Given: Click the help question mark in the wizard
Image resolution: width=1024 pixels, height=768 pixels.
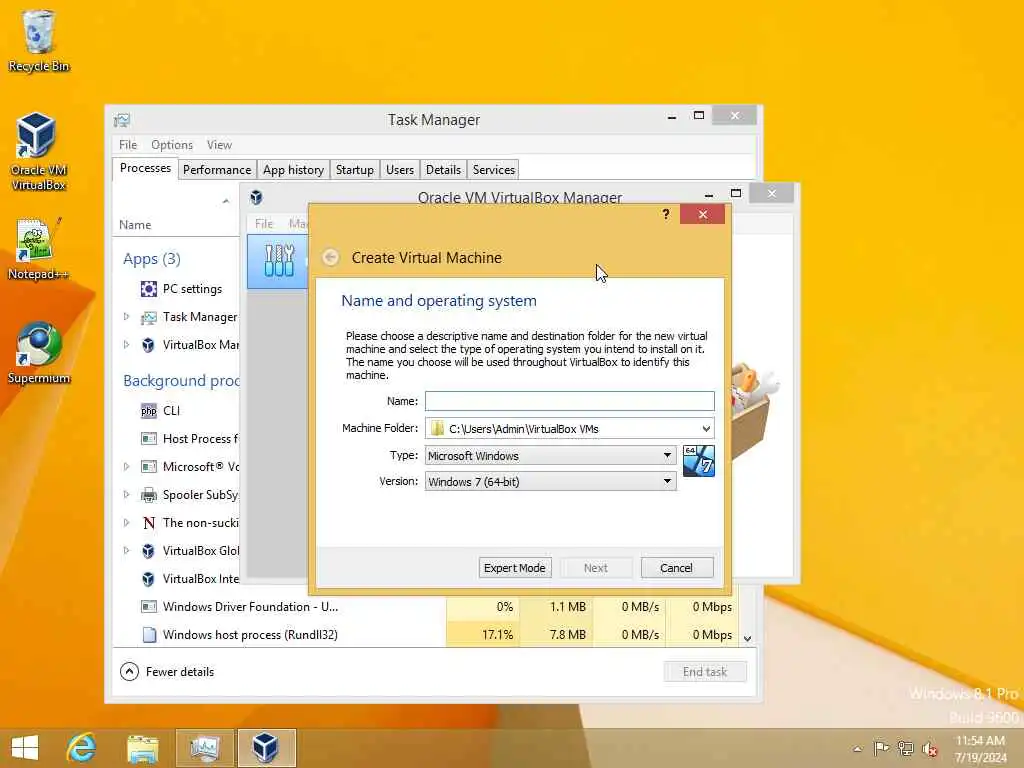Looking at the screenshot, I should tap(665, 214).
